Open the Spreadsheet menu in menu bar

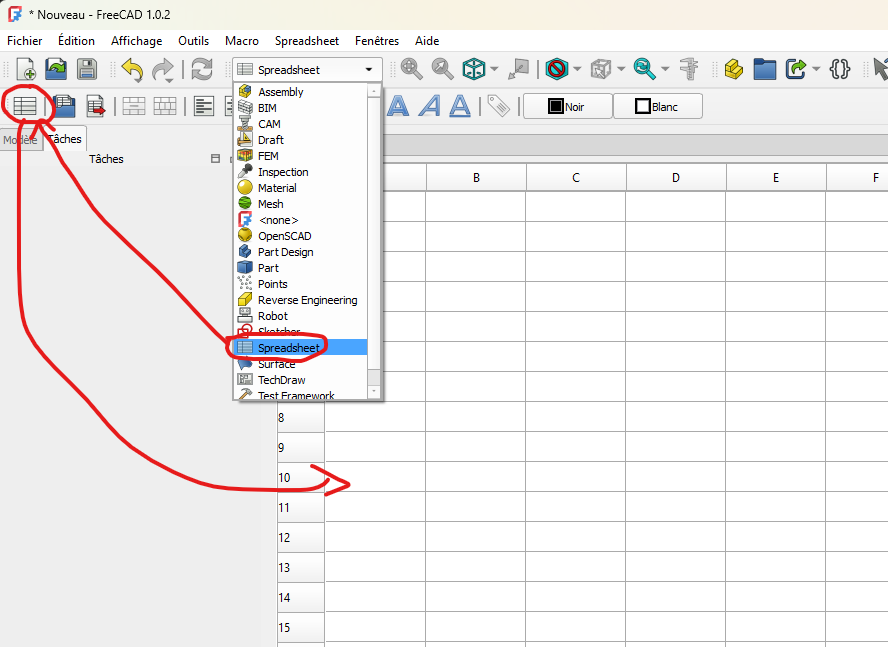click(x=307, y=41)
